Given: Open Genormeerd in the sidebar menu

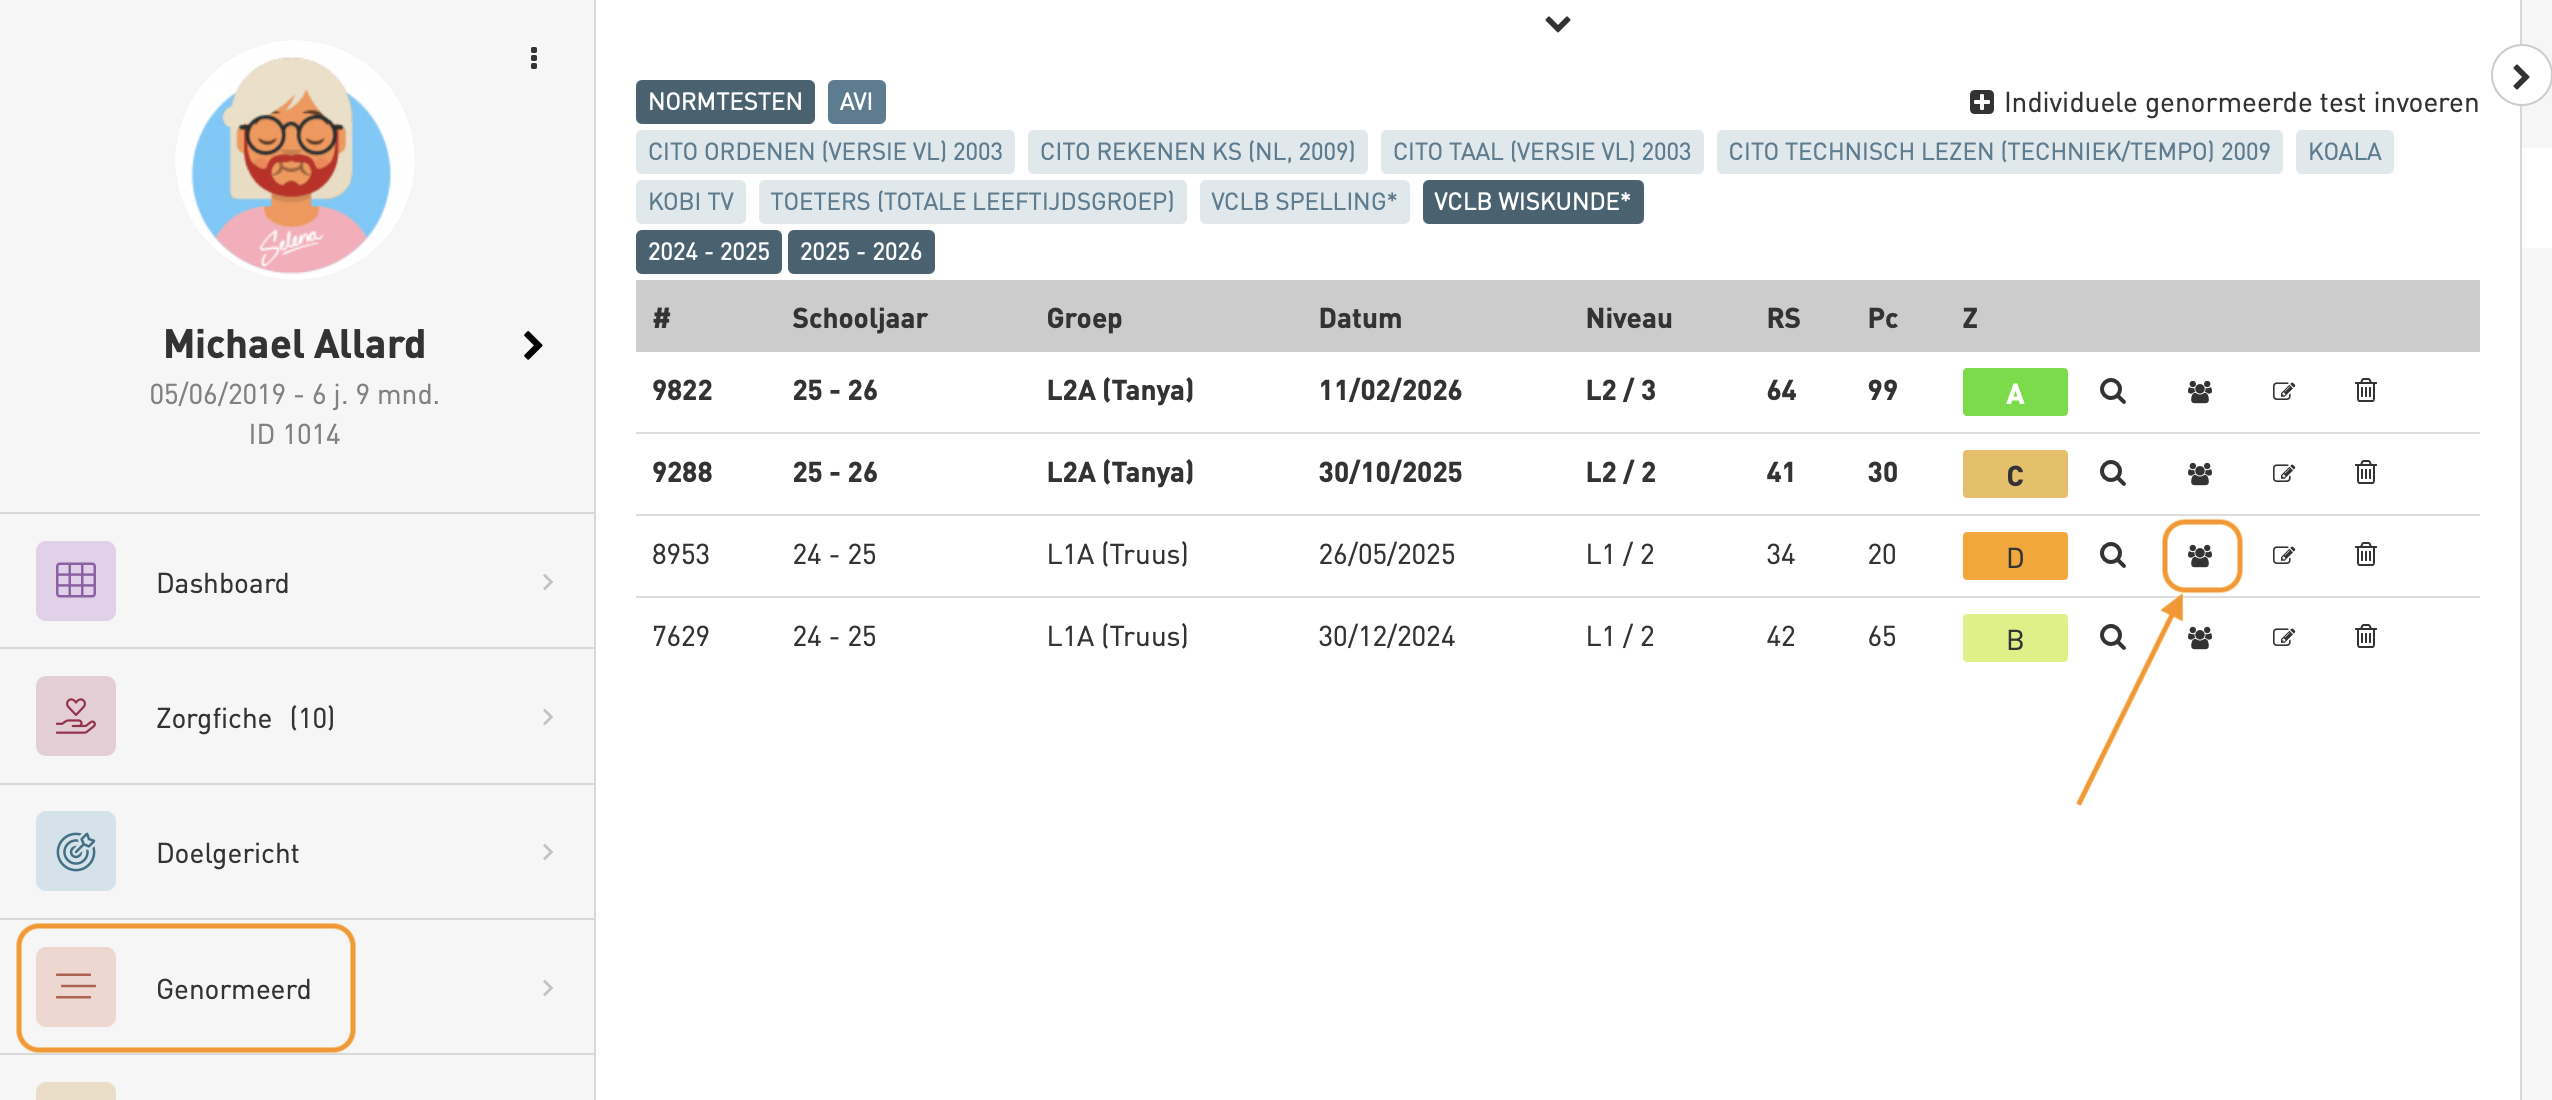Looking at the screenshot, I should [x=232, y=988].
